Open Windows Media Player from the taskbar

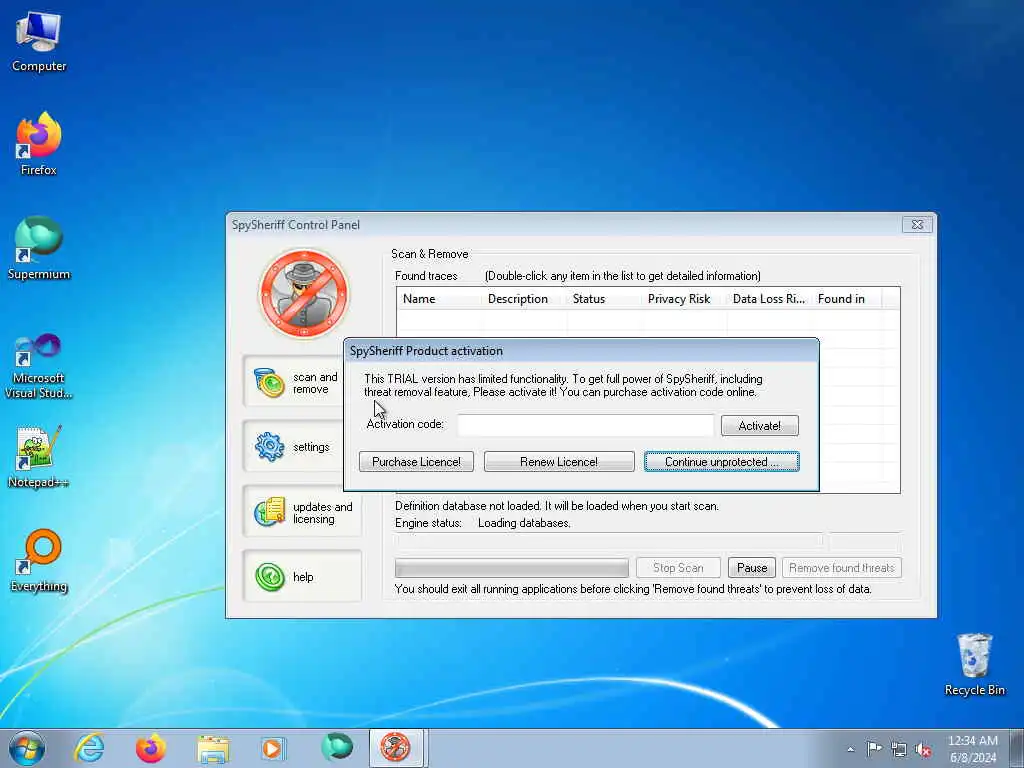(x=273, y=748)
